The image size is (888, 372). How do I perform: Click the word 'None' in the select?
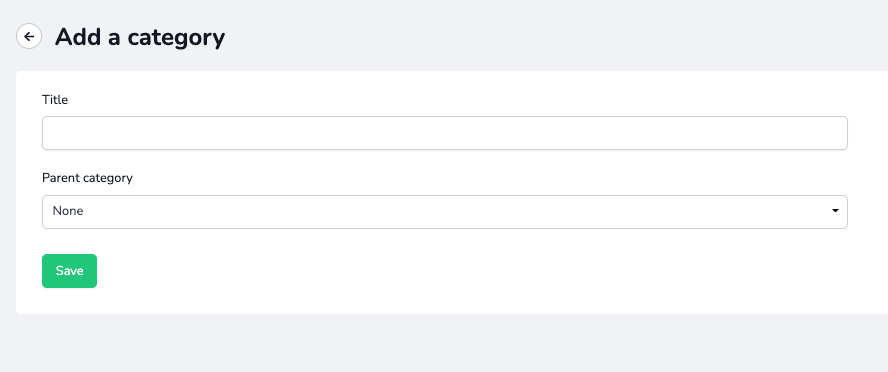coord(68,211)
